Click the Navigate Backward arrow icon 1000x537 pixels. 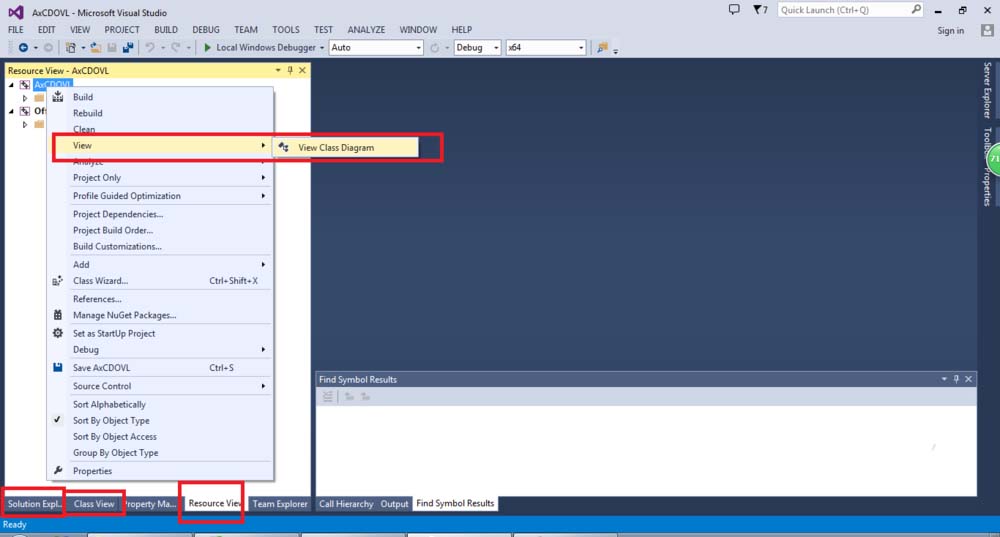(23, 48)
